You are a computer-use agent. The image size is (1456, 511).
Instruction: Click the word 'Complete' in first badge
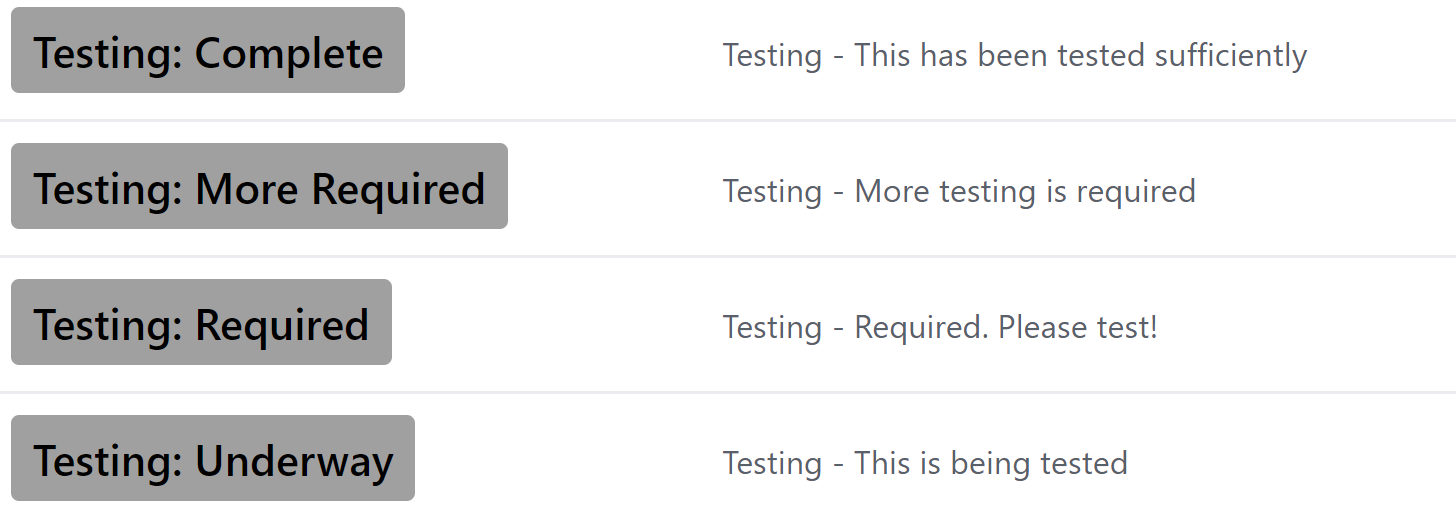point(289,53)
